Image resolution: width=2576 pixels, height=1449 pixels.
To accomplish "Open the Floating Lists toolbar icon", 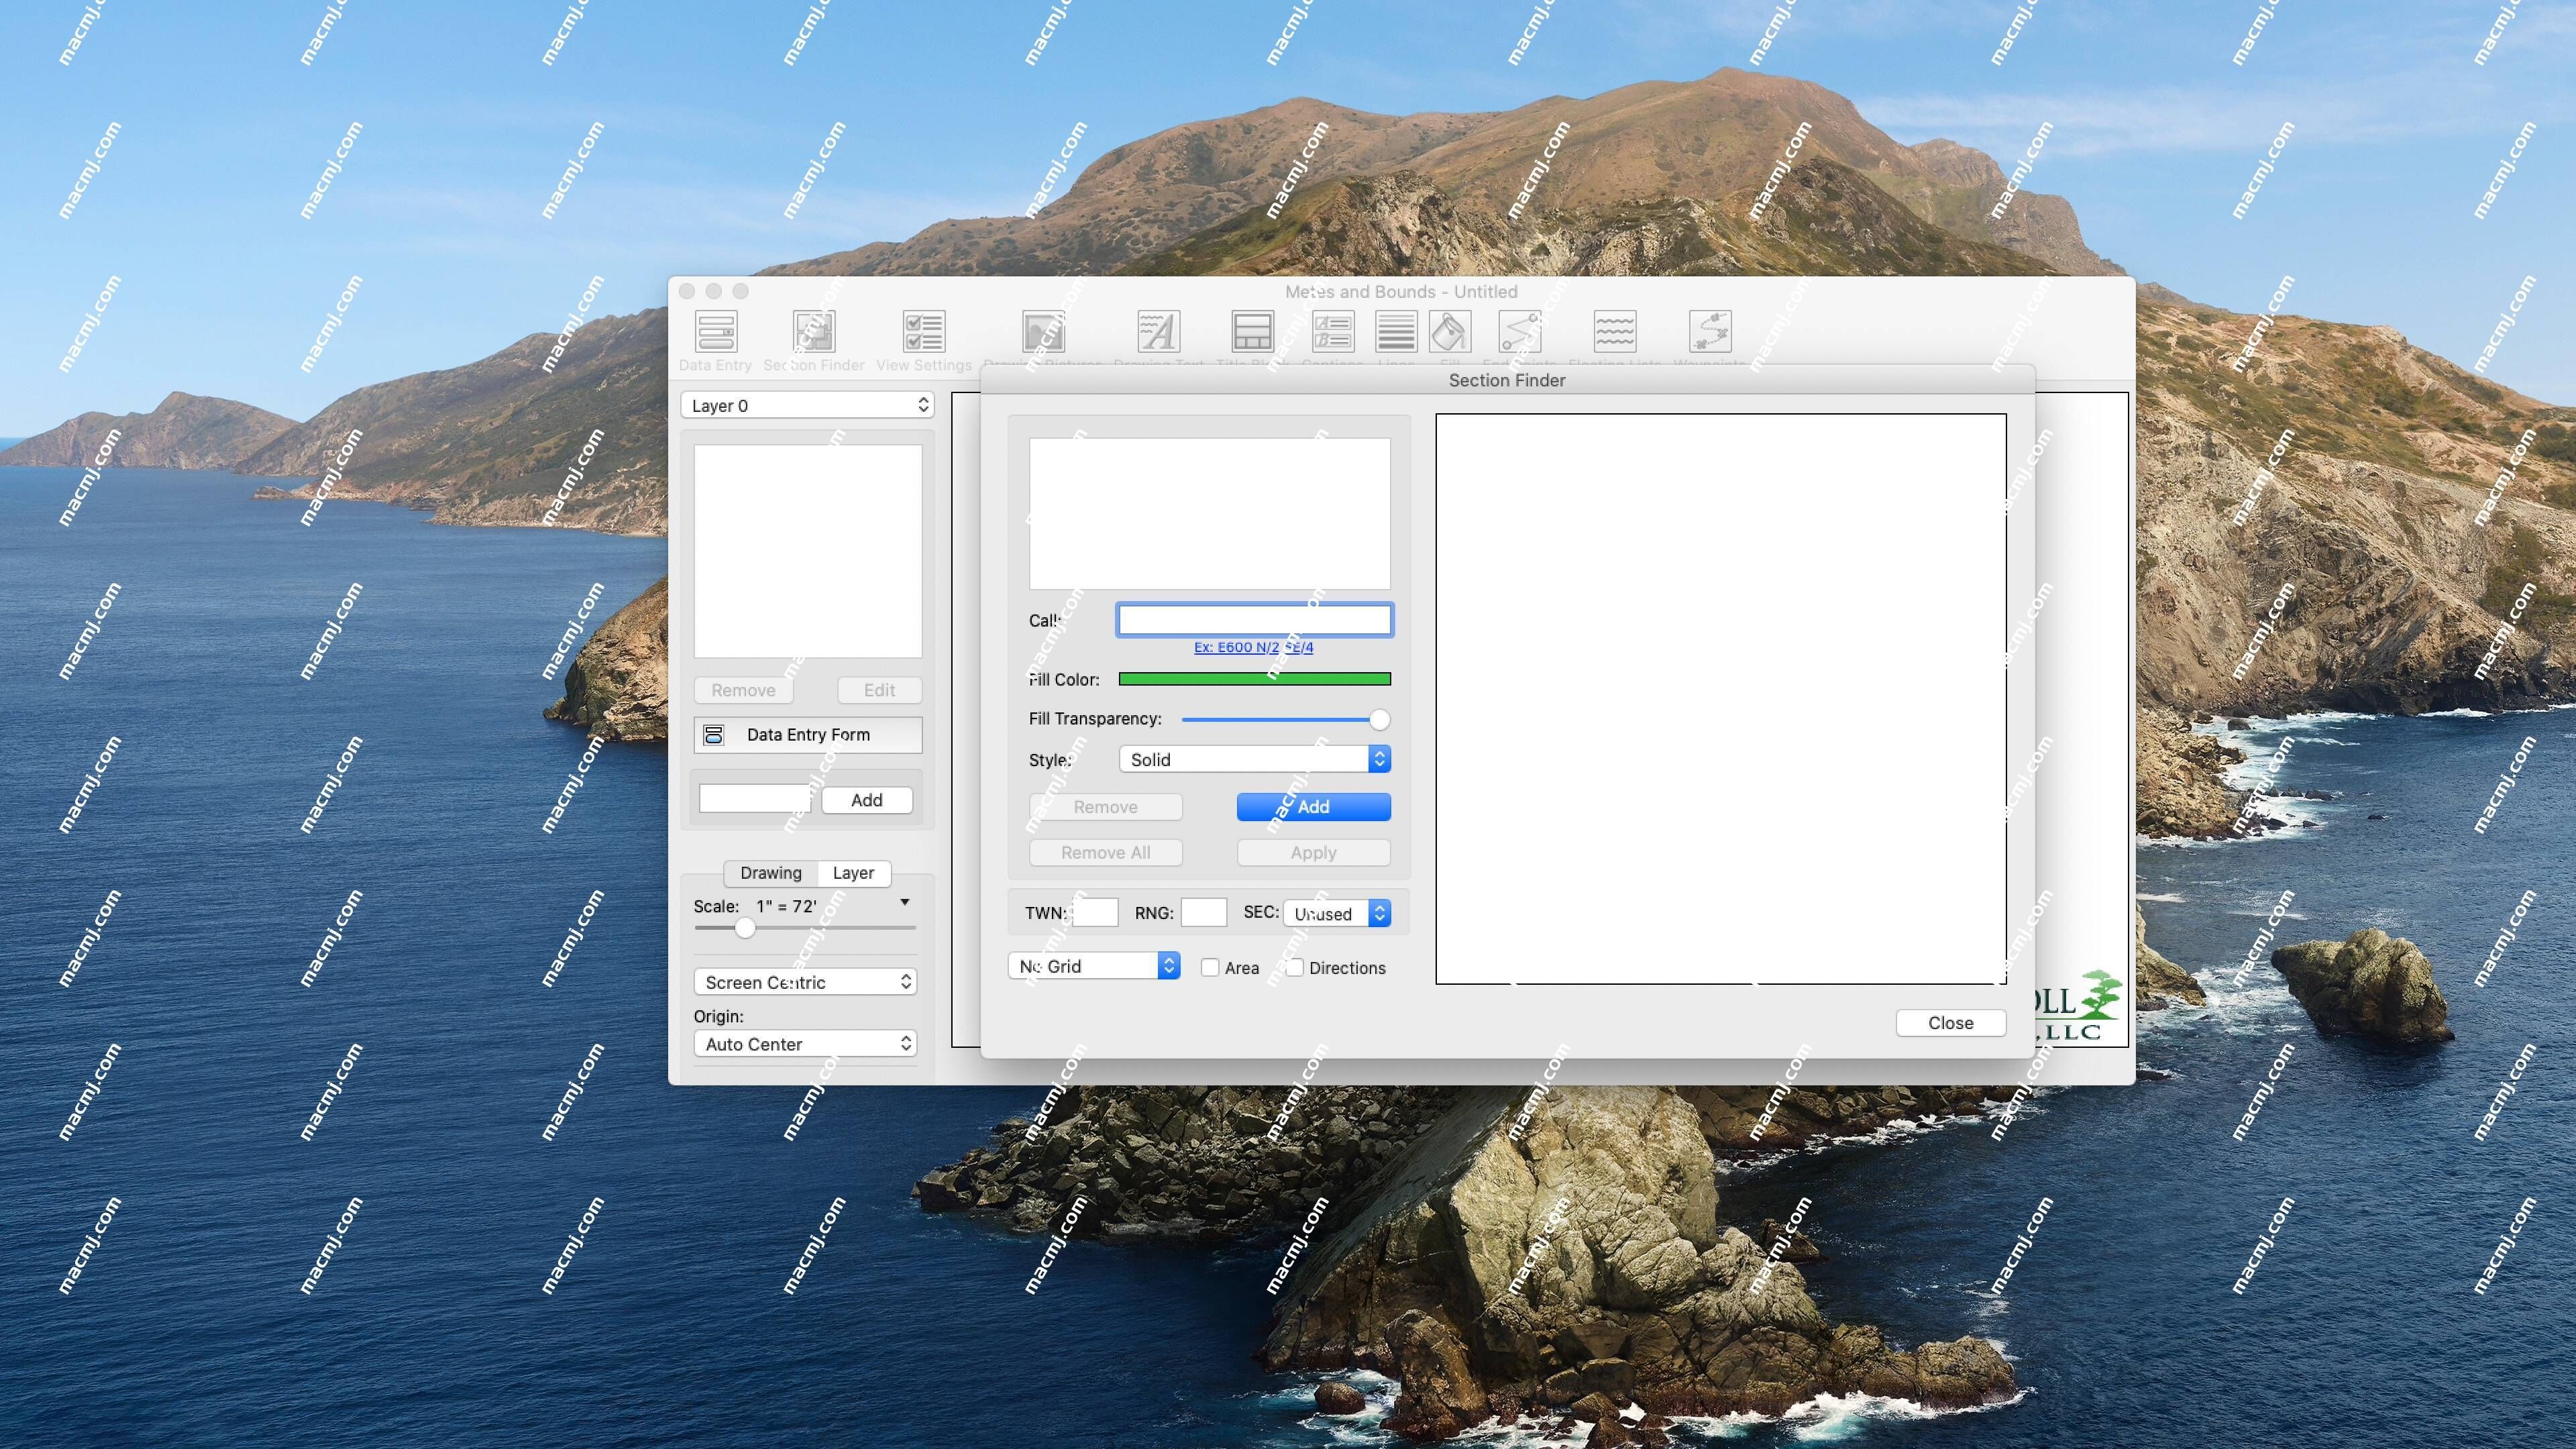I will pos(1614,332).
